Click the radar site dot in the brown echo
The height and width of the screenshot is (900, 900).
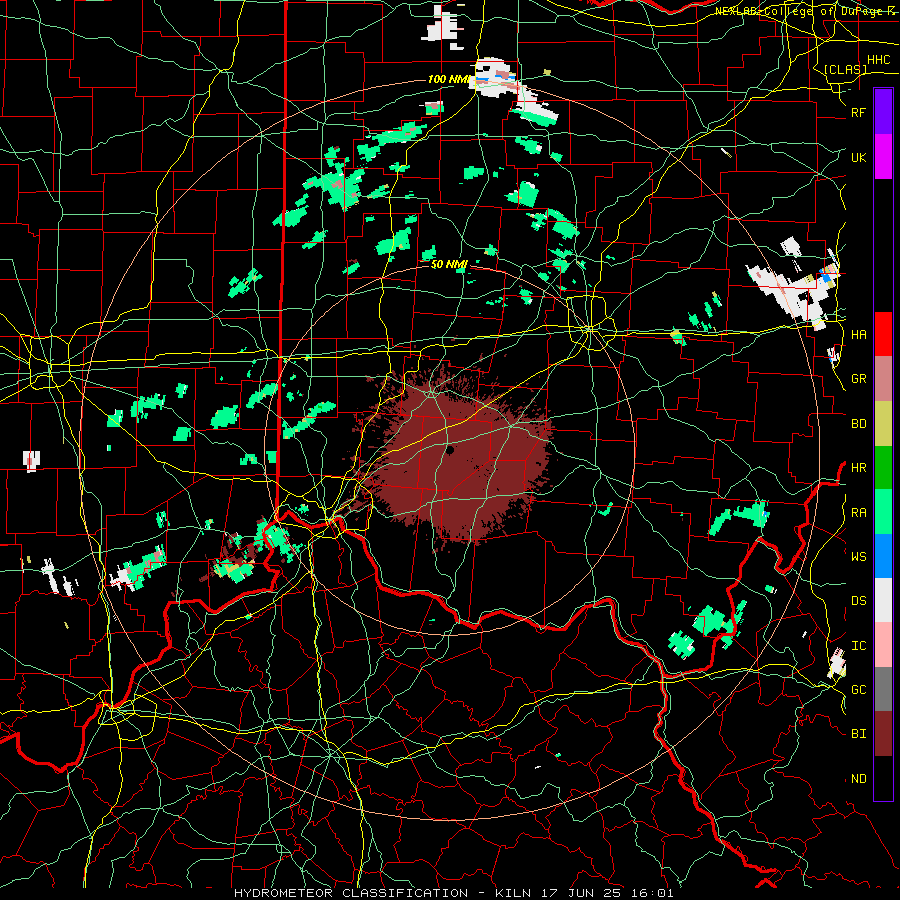(449, 451)
